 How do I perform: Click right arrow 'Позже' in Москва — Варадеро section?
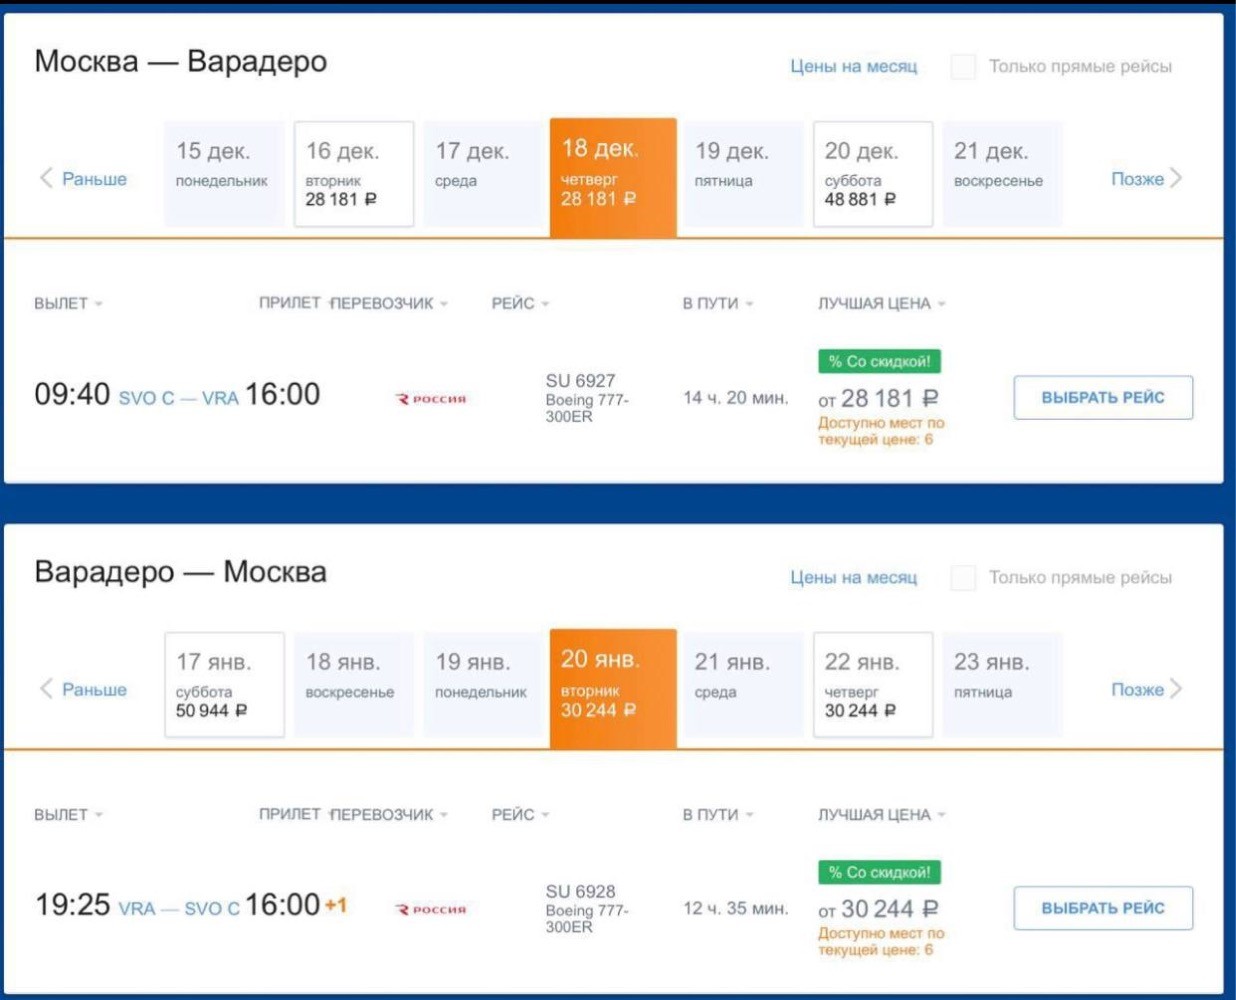[1147, 179]
